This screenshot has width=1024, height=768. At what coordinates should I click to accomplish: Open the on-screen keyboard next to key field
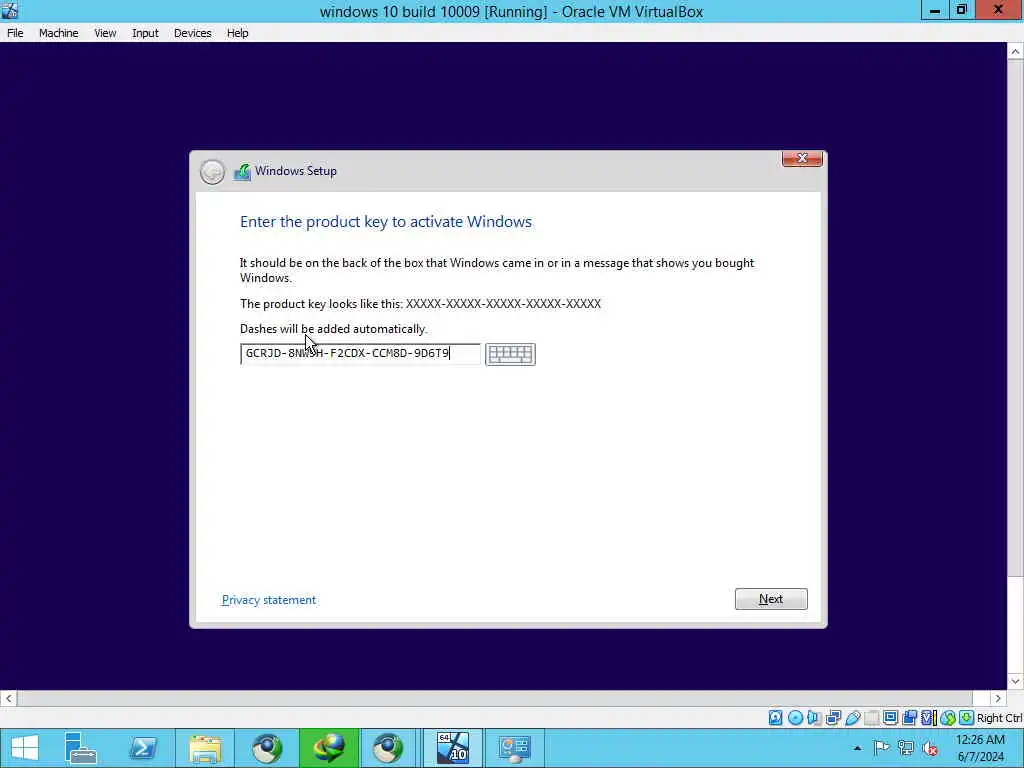pyautogui.click(x=510, y=354)
